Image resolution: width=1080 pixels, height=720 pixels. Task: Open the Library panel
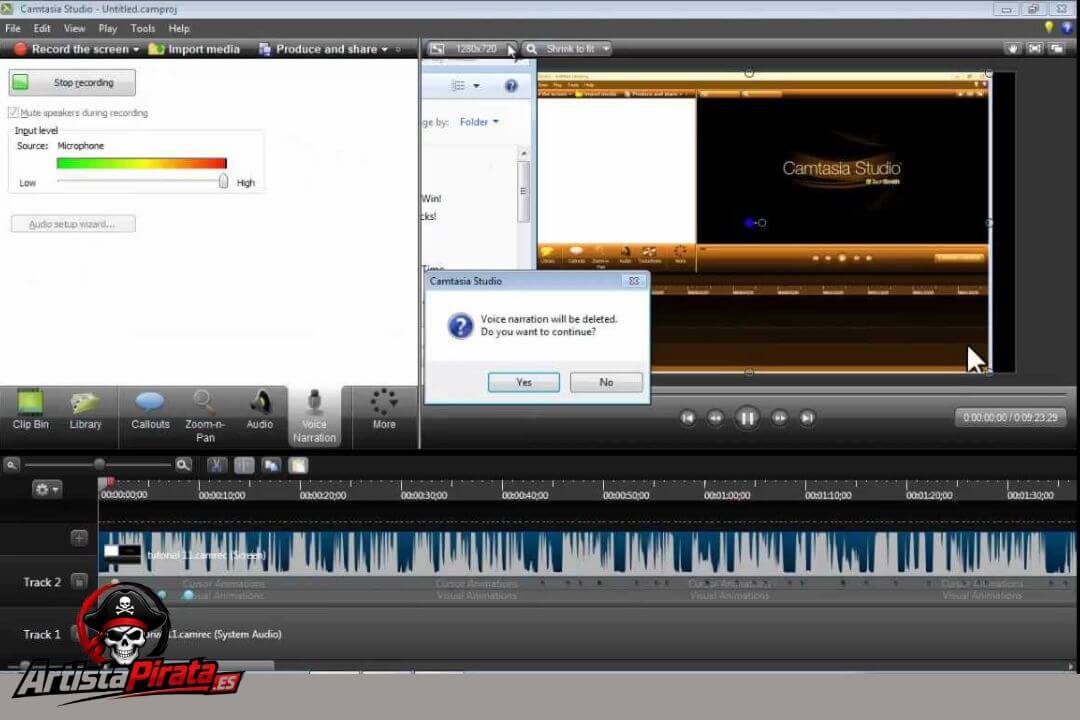coord(85,411)
